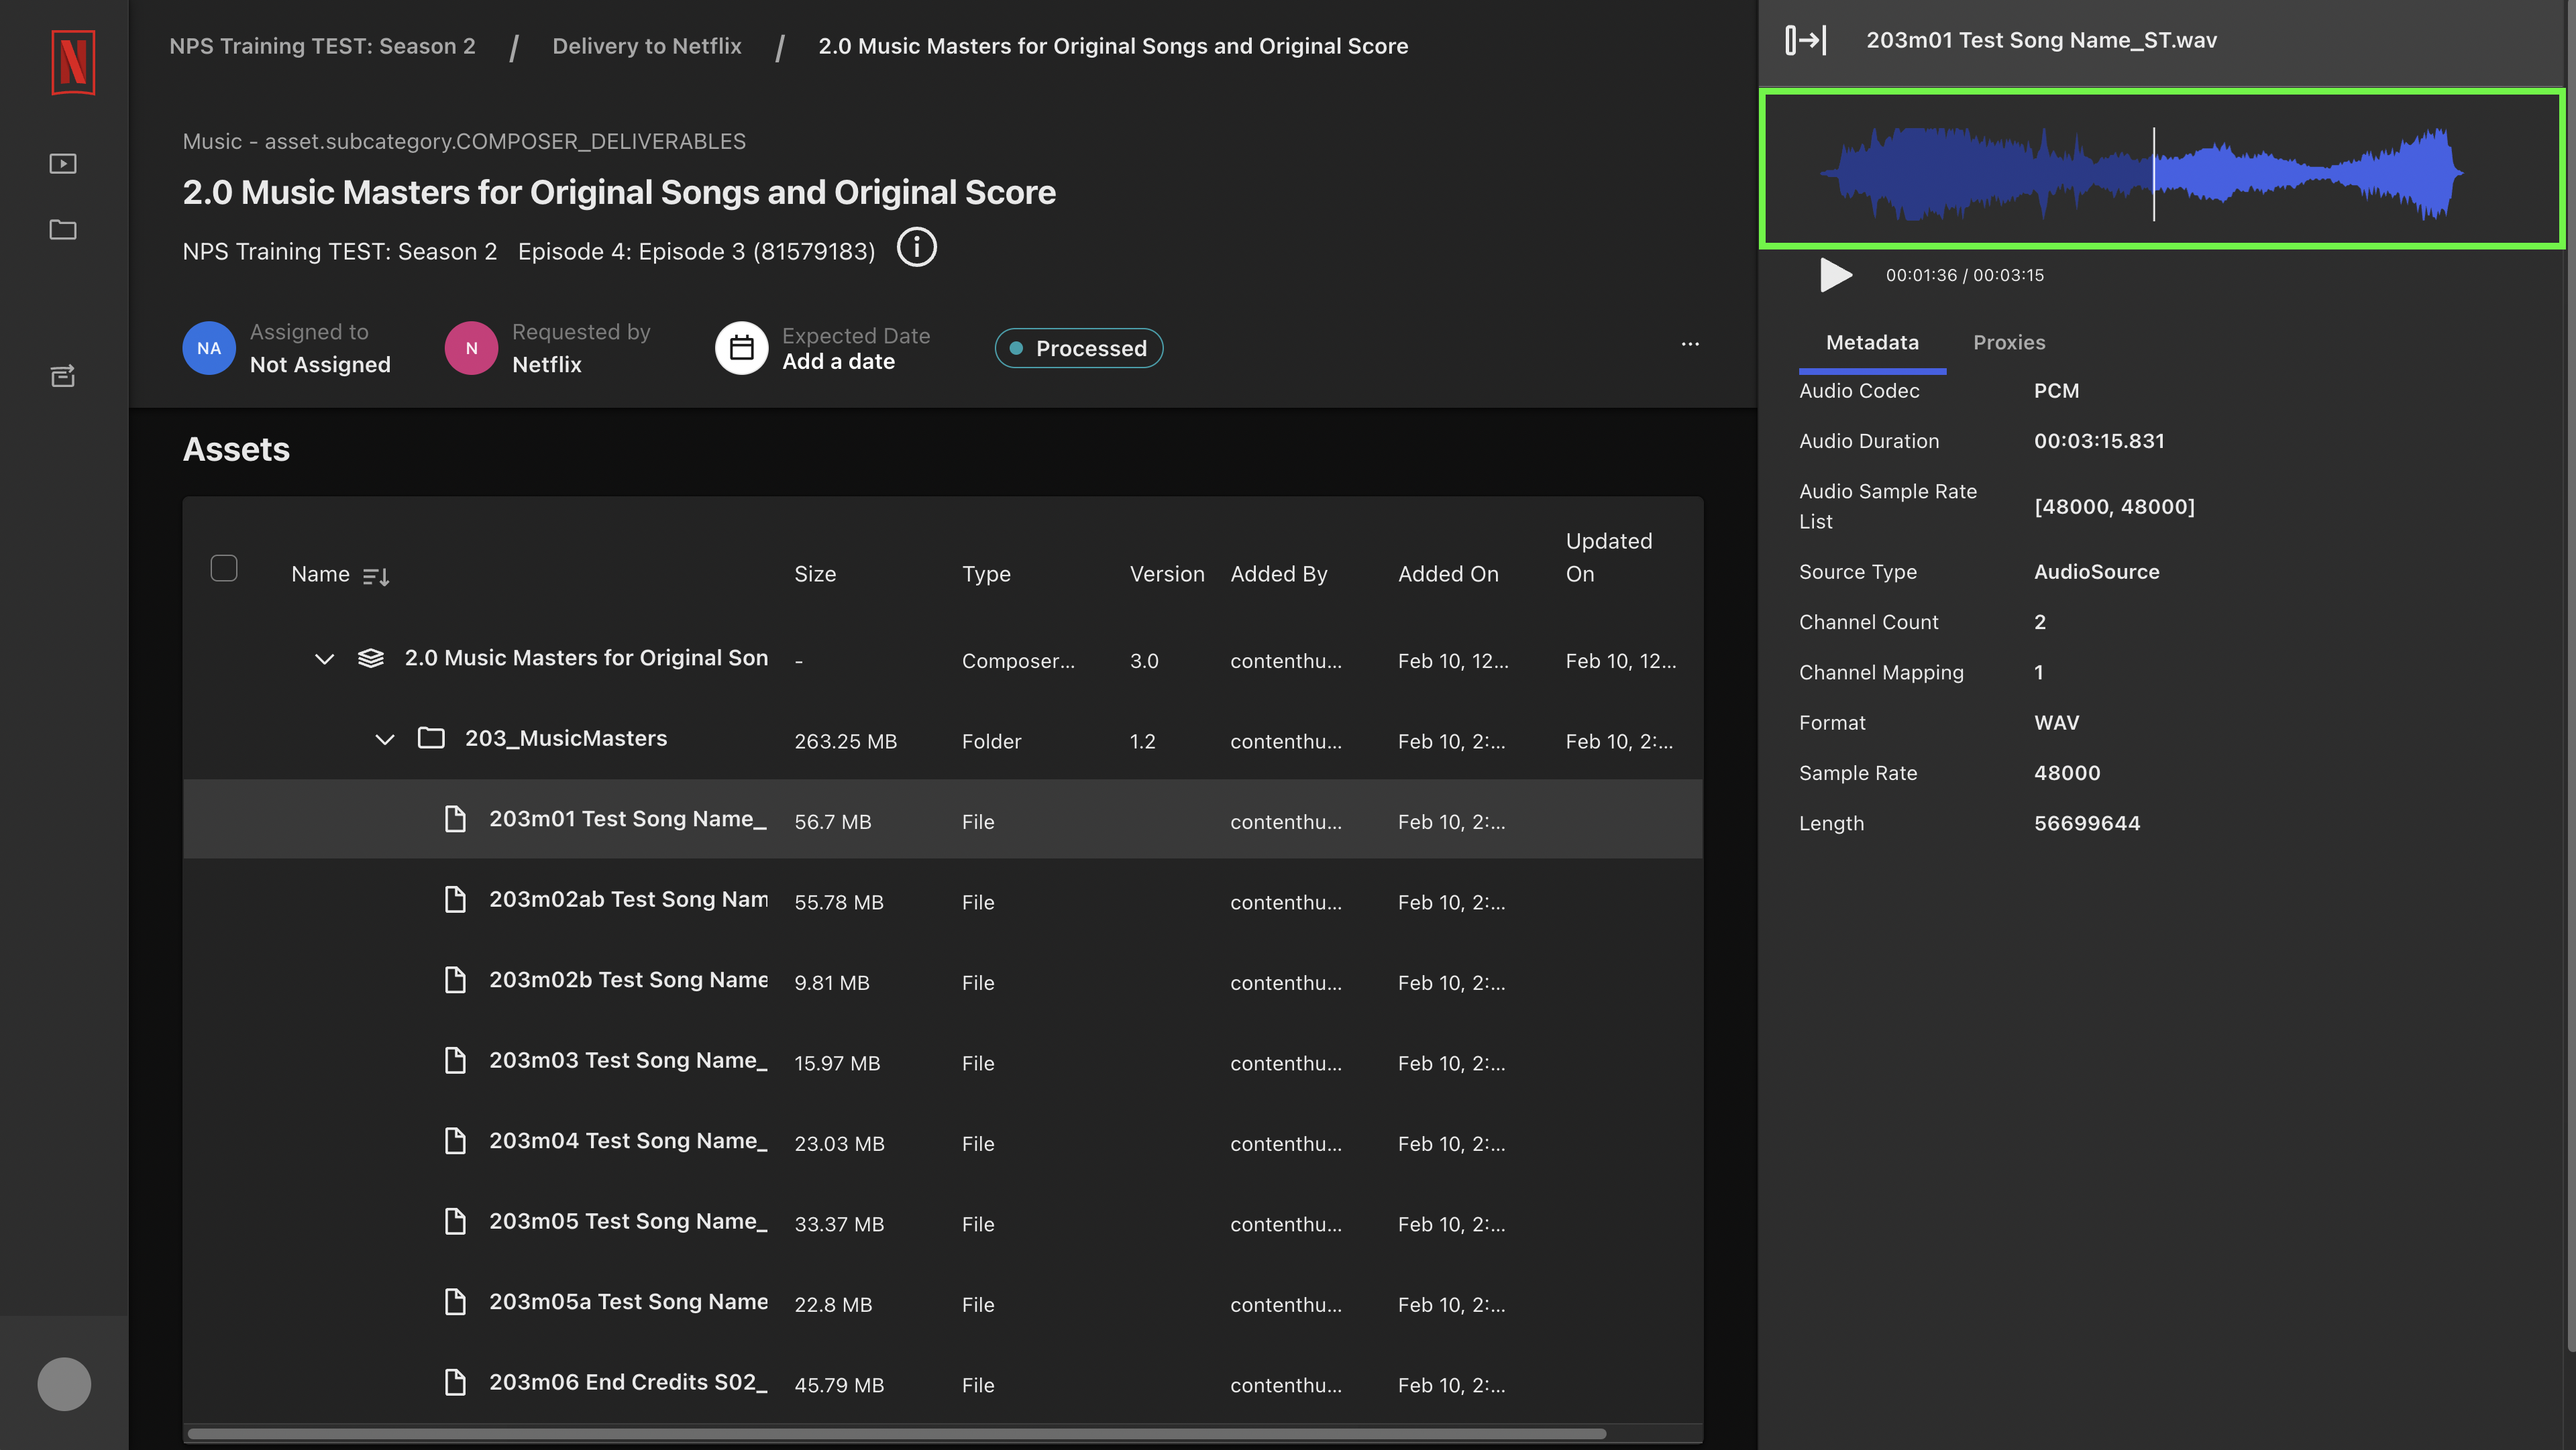Open the archive requests sidebar icon
The image size is (2576, 1450).
[63, 375]
